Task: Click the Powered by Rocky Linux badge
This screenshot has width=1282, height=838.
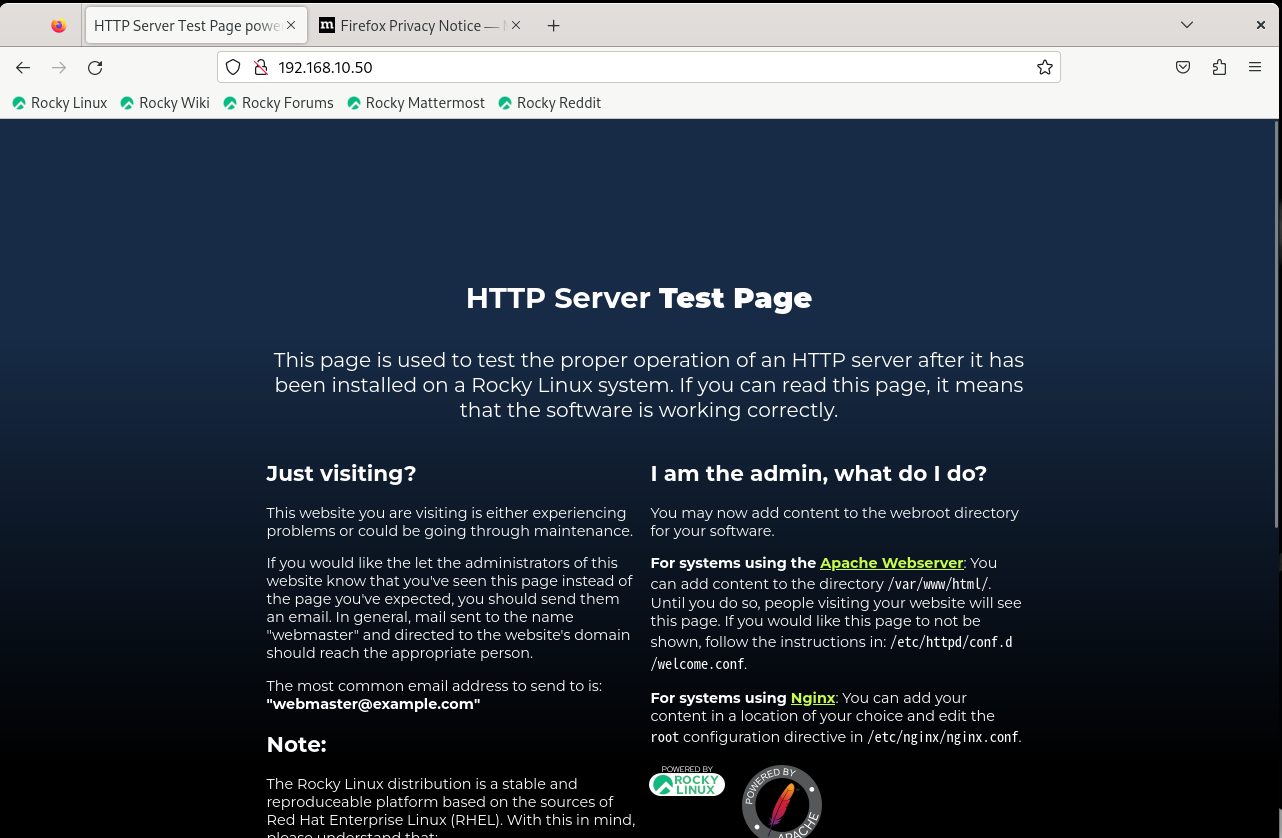Action: tap(687, 781)
